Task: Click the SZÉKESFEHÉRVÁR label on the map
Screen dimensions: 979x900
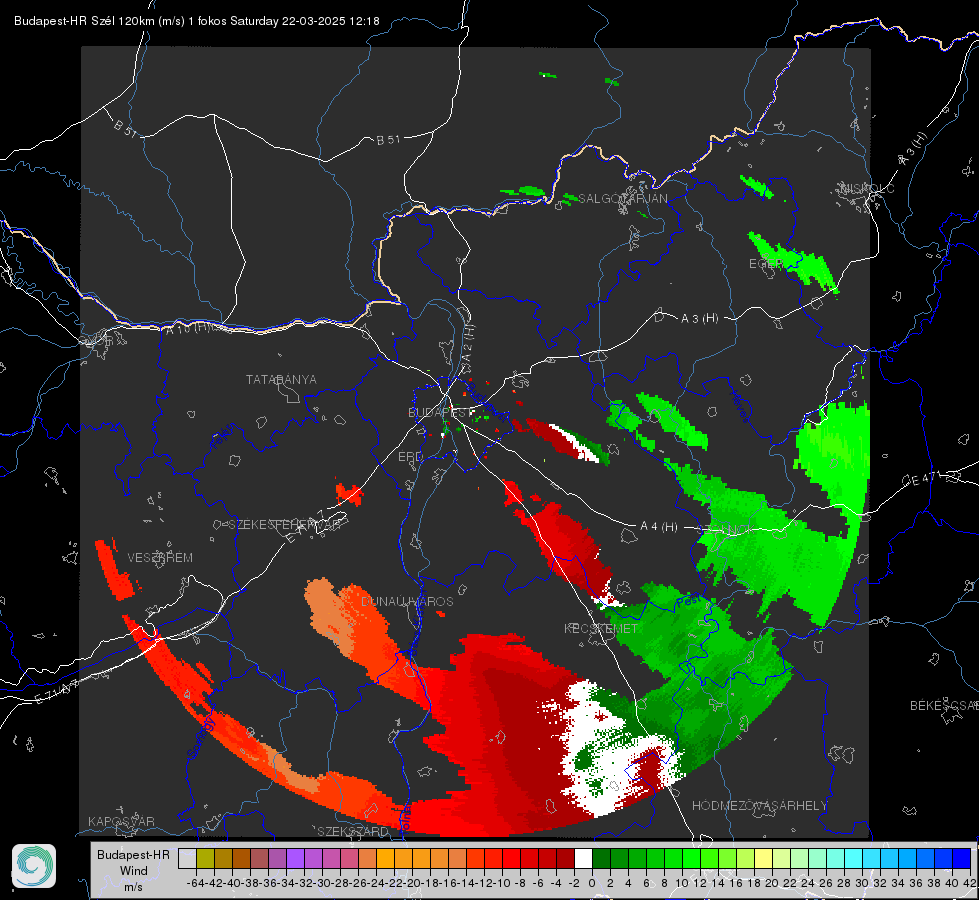Action: [287, 525]
